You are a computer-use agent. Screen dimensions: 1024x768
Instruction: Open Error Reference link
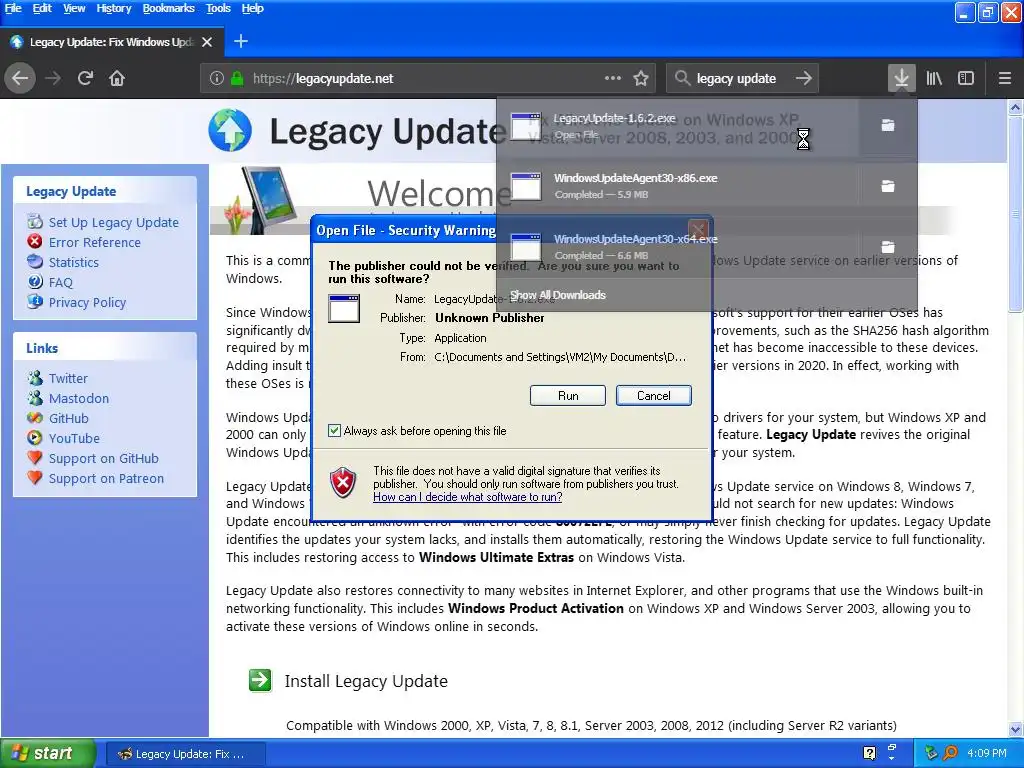click(95, 242)
